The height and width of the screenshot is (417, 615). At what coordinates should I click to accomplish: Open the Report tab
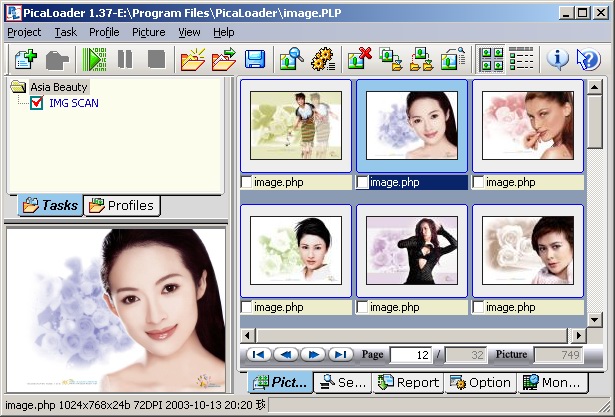[x=408, y=382]
